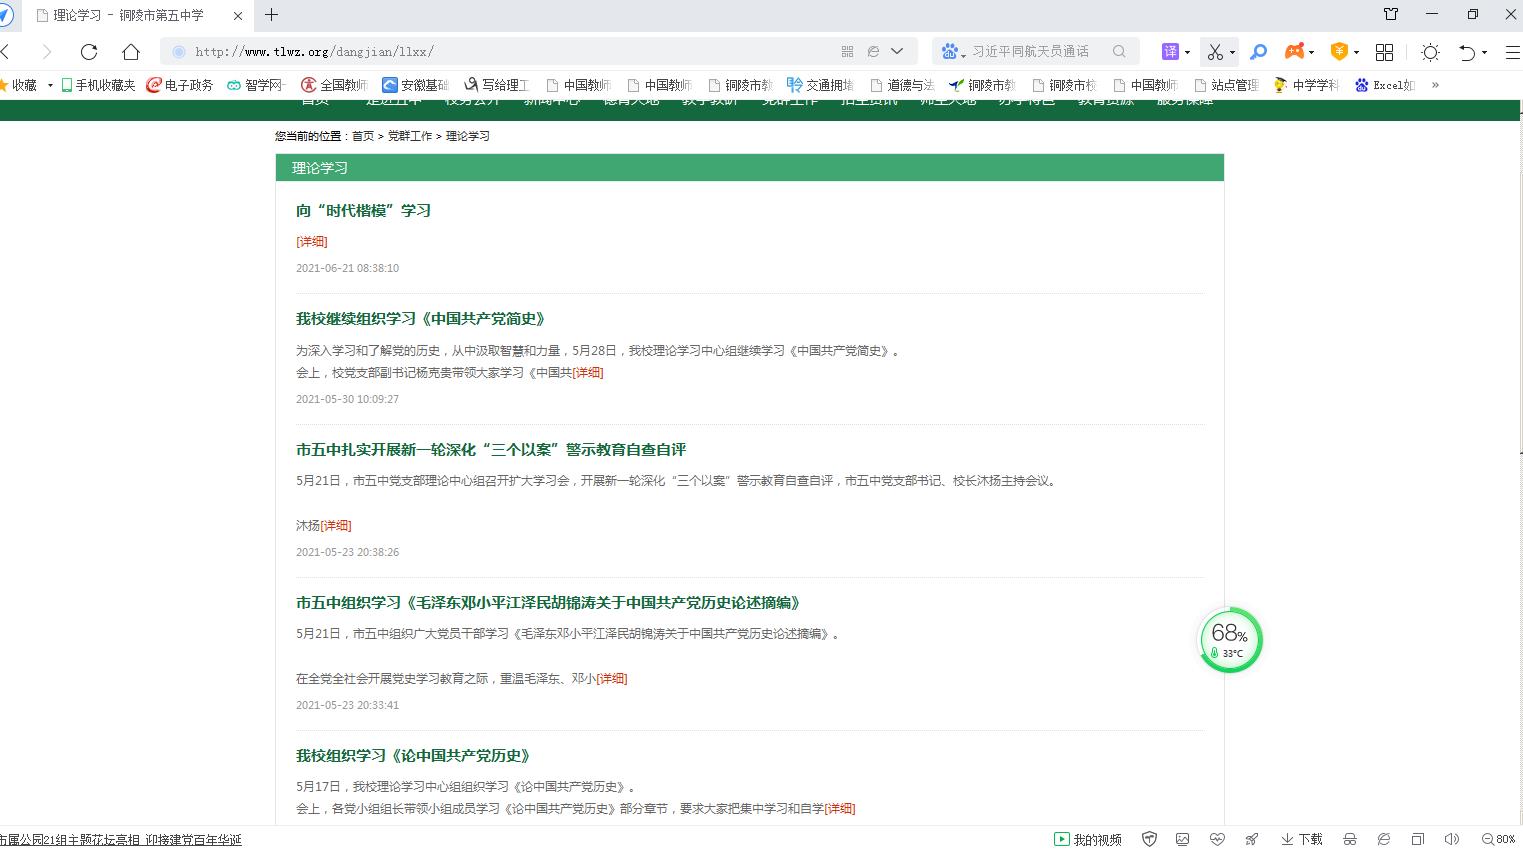Image resolution: width=1523 pixels, height=852 pixels.
Task: Open the blue key password manager icon
Action: pyautogui.click(x=1259, y=52)
